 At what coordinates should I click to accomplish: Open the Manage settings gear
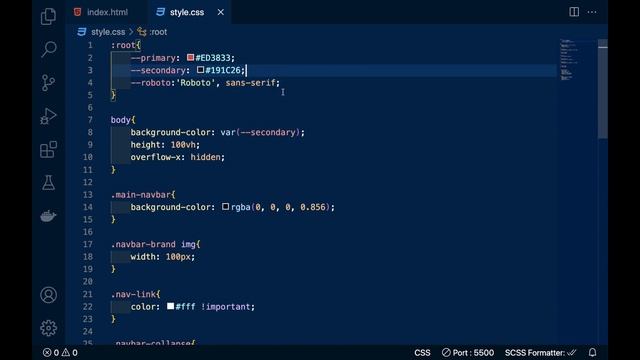[x=48, y=328]
